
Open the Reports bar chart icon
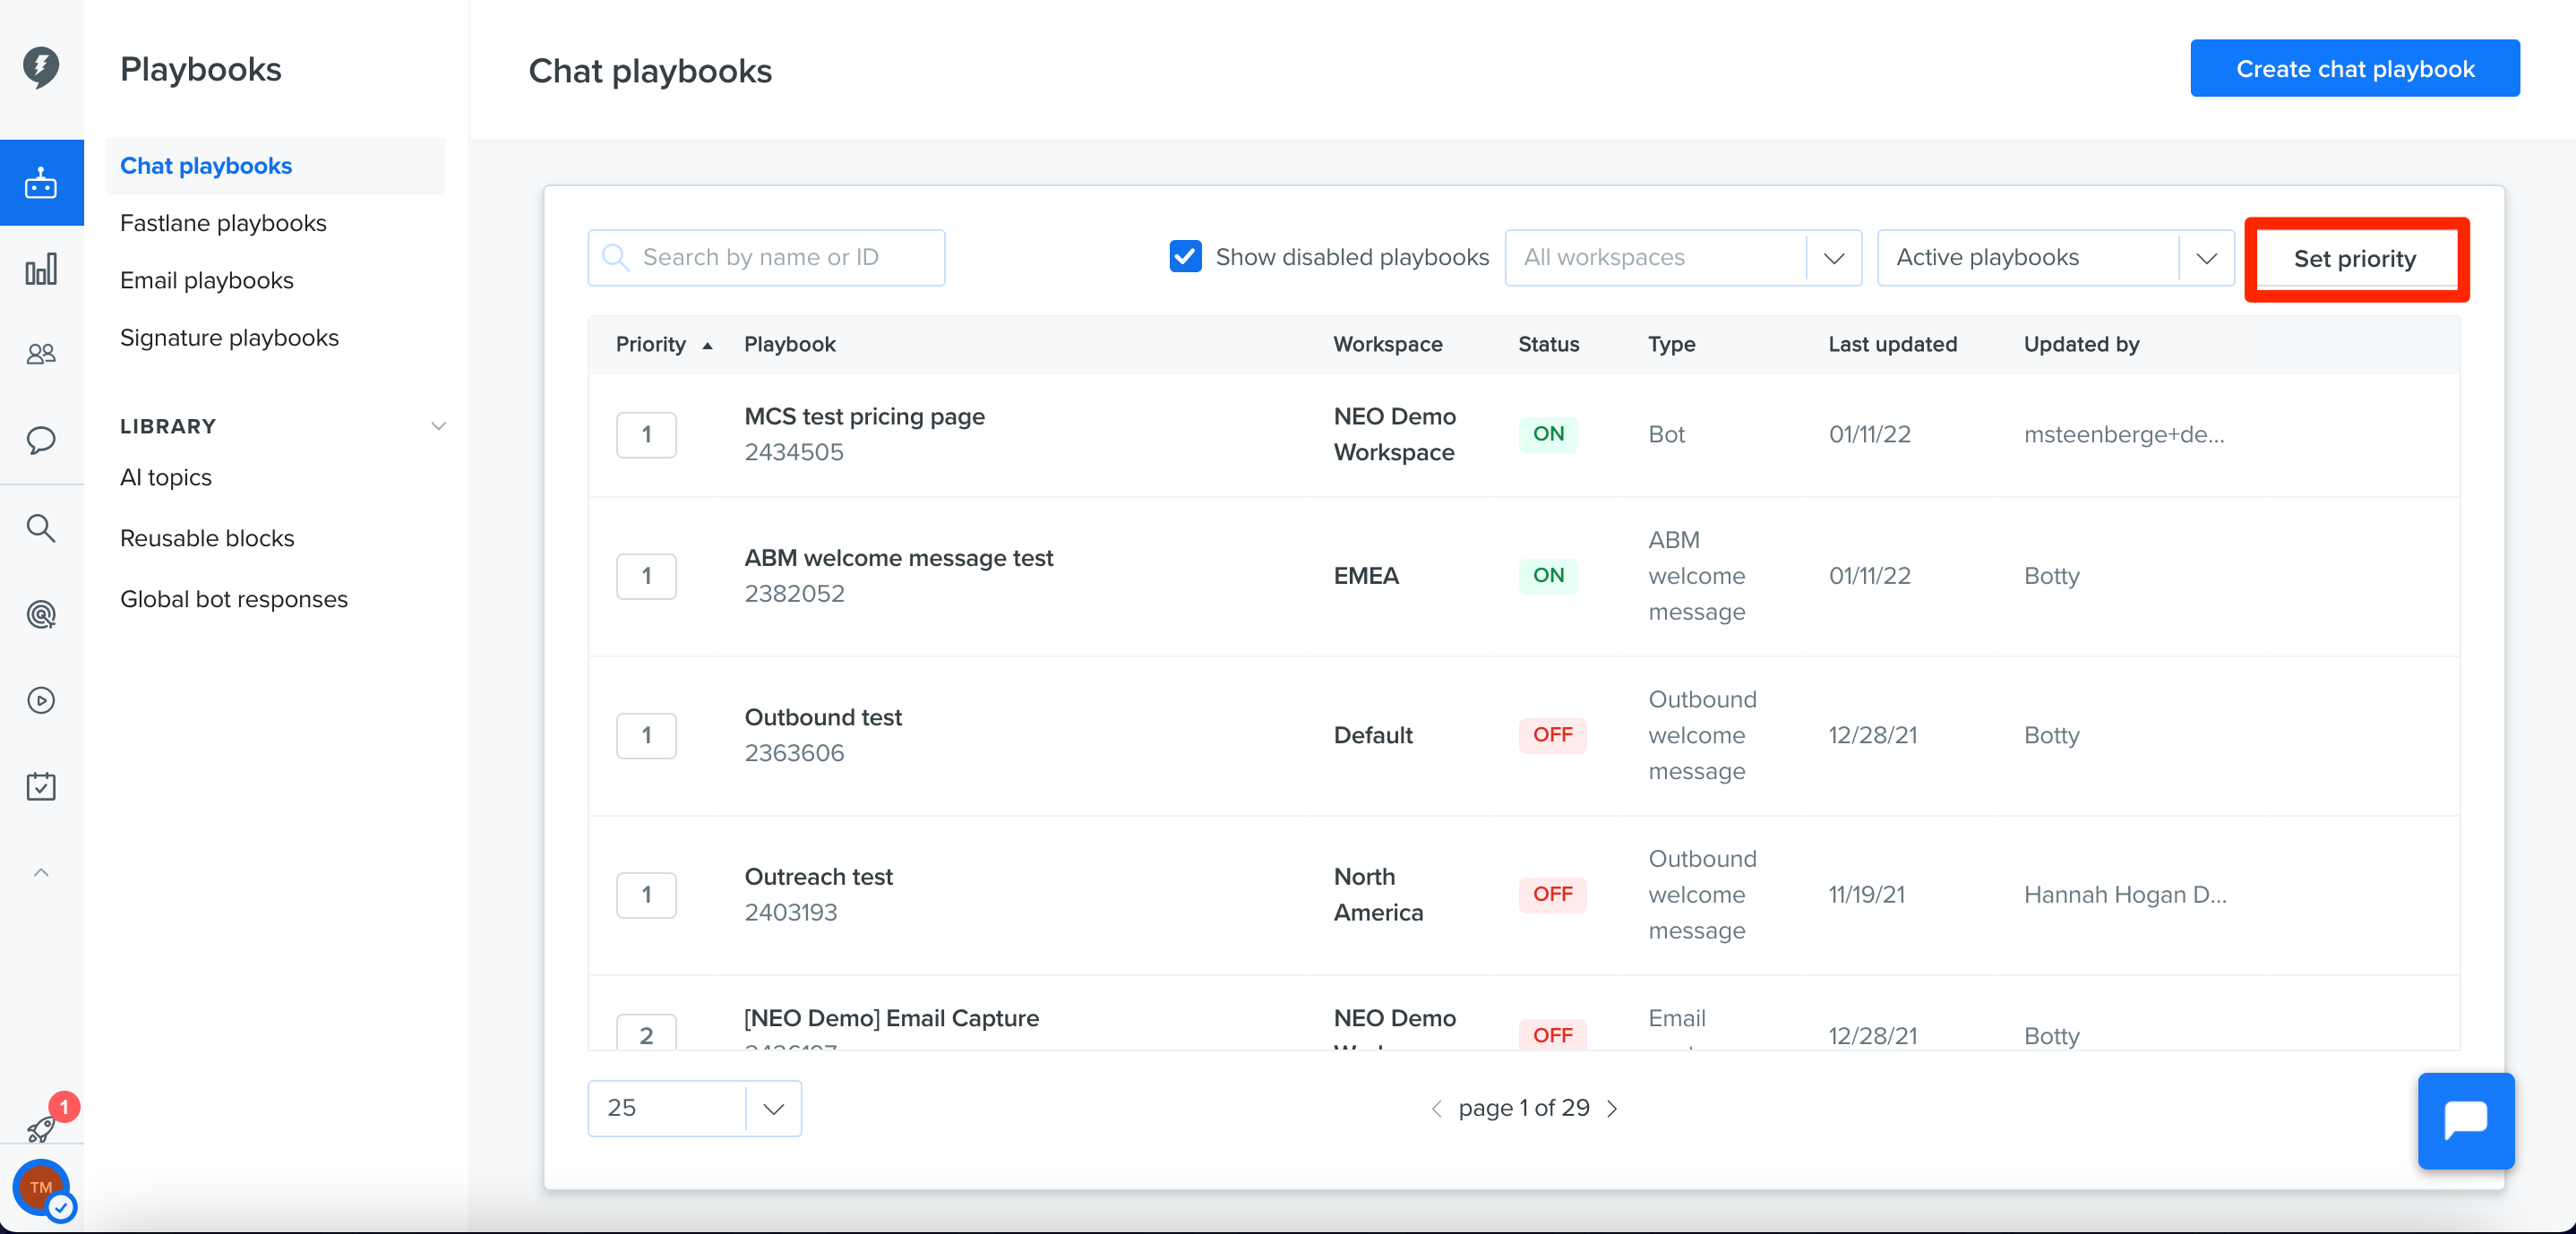pos(41,268)
